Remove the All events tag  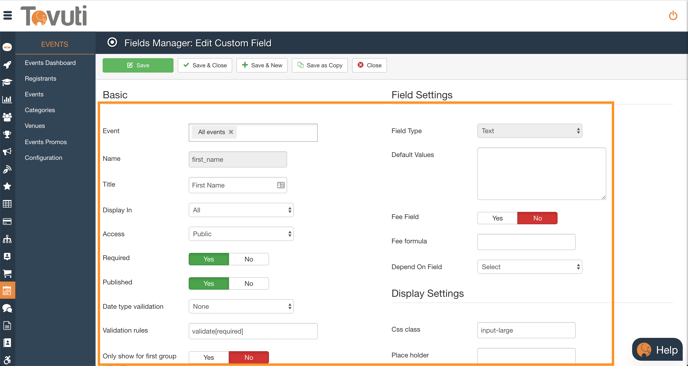[x=231, y=132]
